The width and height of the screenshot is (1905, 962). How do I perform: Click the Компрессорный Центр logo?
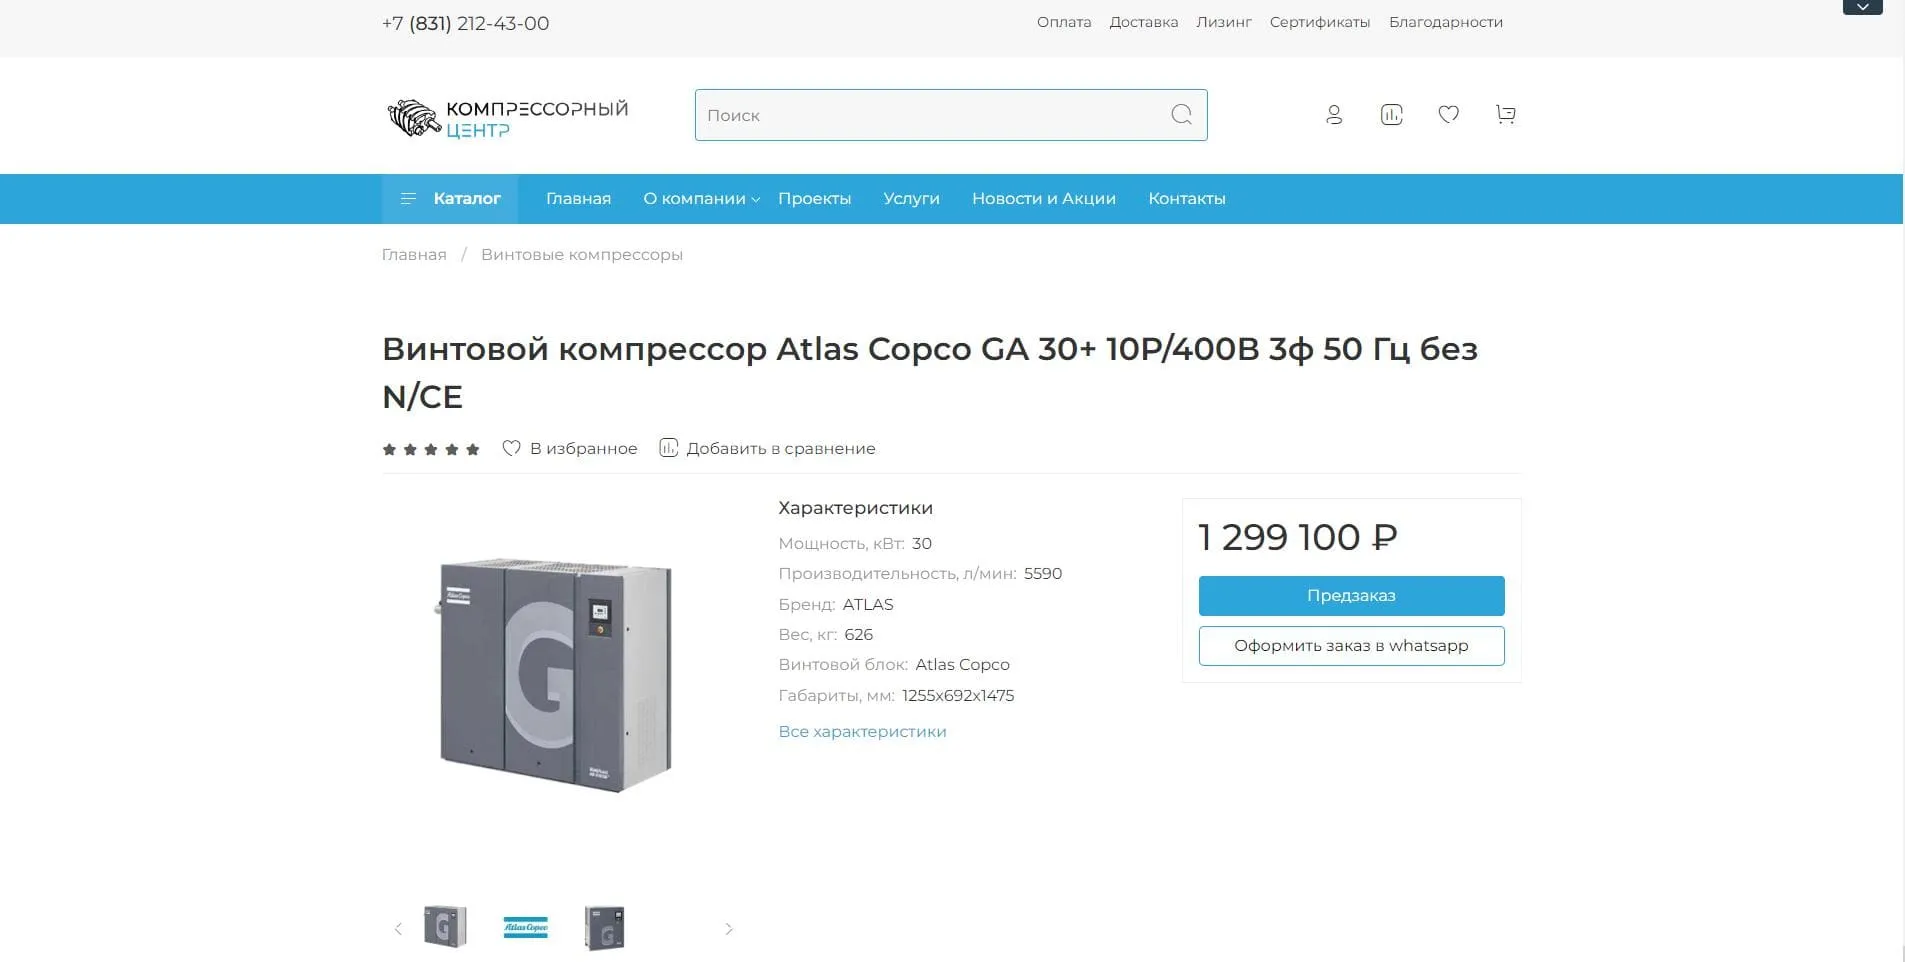[x=508, y=118]
